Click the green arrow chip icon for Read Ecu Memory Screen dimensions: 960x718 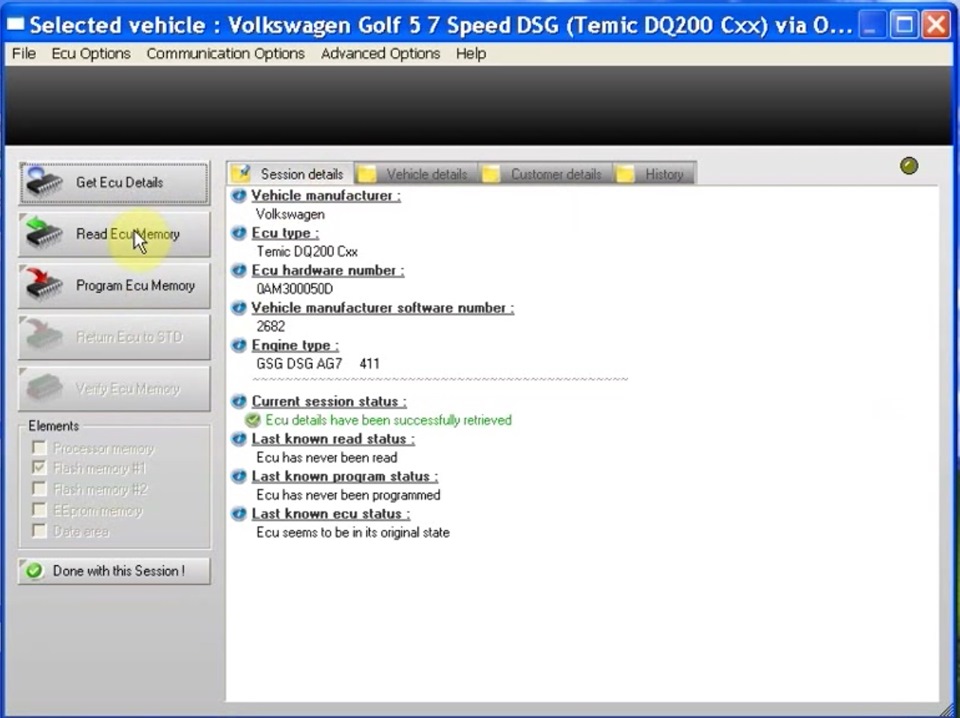[x=44, y=233]
